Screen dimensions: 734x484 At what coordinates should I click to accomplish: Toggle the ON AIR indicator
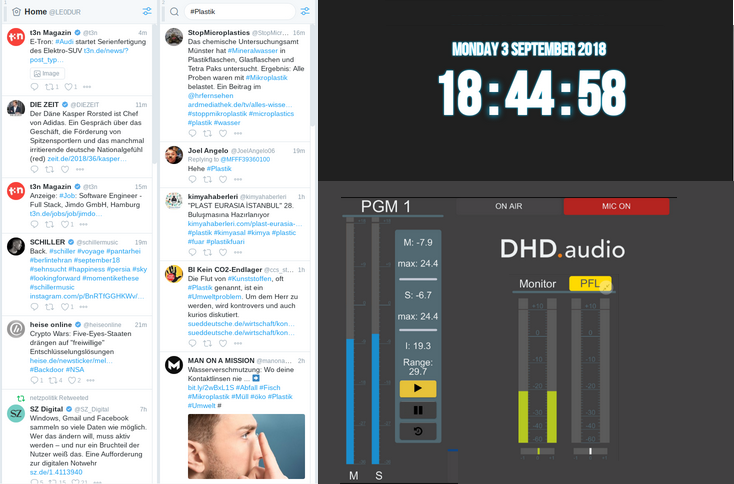coord(509,206)
